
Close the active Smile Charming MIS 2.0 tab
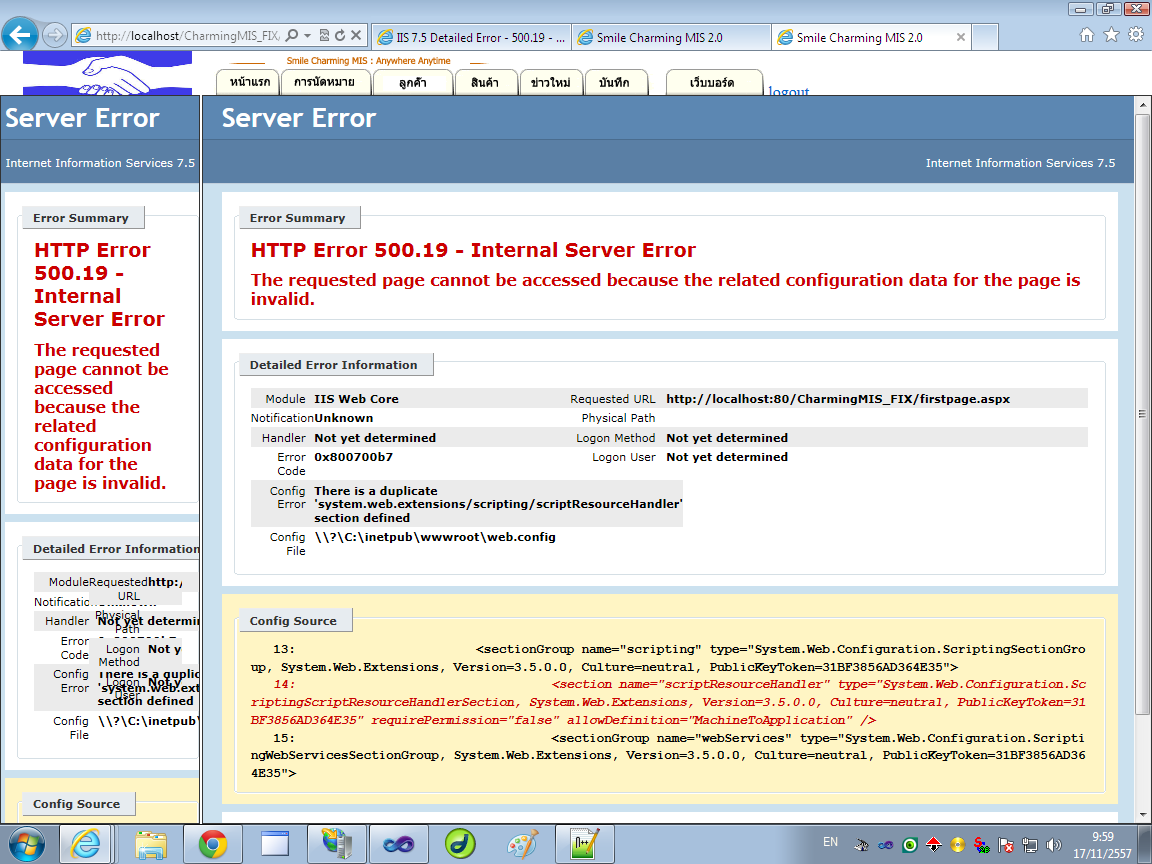click(x=960, y=37)
